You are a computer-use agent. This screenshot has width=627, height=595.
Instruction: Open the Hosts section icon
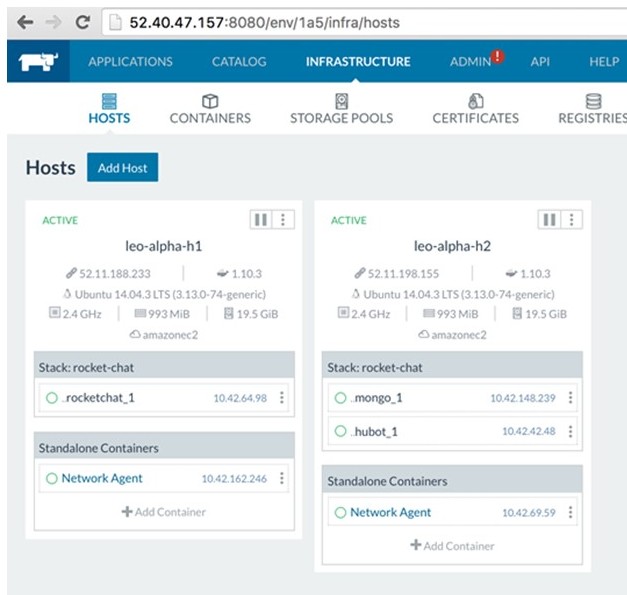[x=109, y=101]
